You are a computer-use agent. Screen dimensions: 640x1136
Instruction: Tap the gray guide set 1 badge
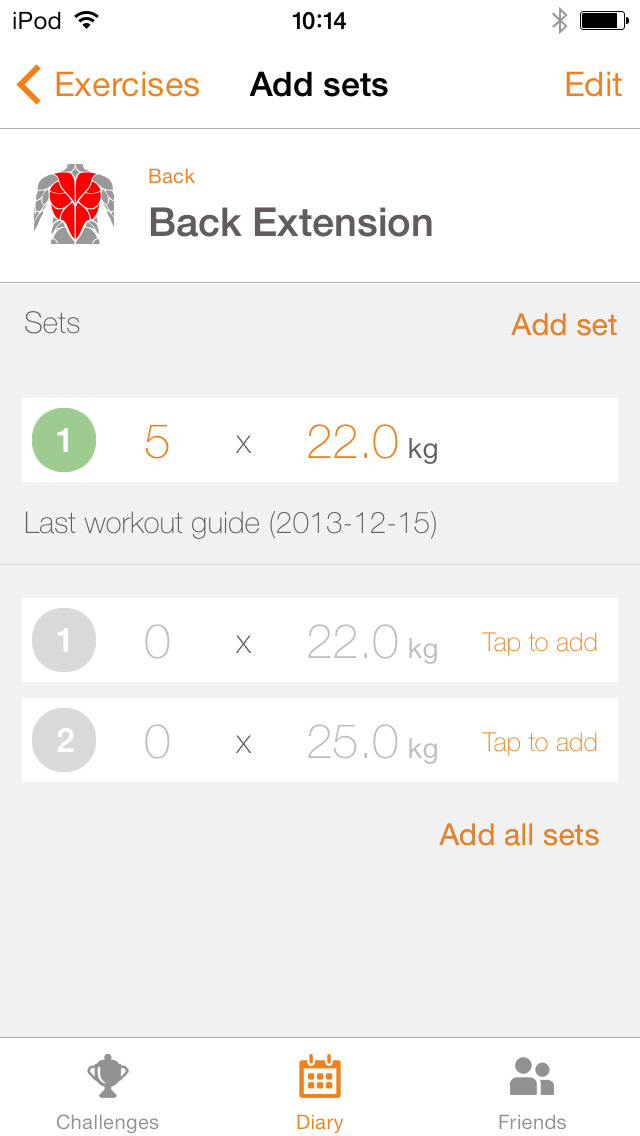click(64, 640)
